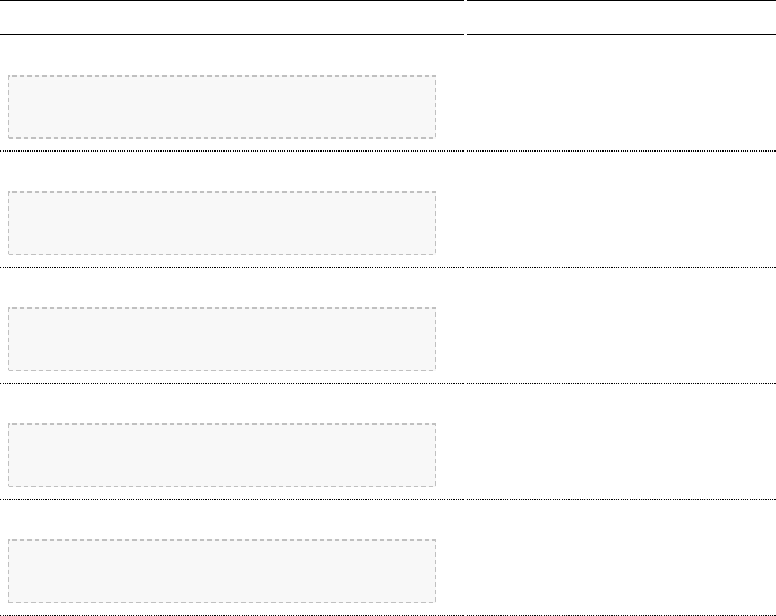This screenshot has width=776, height=616.
Task: Click the dotted divider below the third row
Action: pyautogui.click(x=232, y=383)
